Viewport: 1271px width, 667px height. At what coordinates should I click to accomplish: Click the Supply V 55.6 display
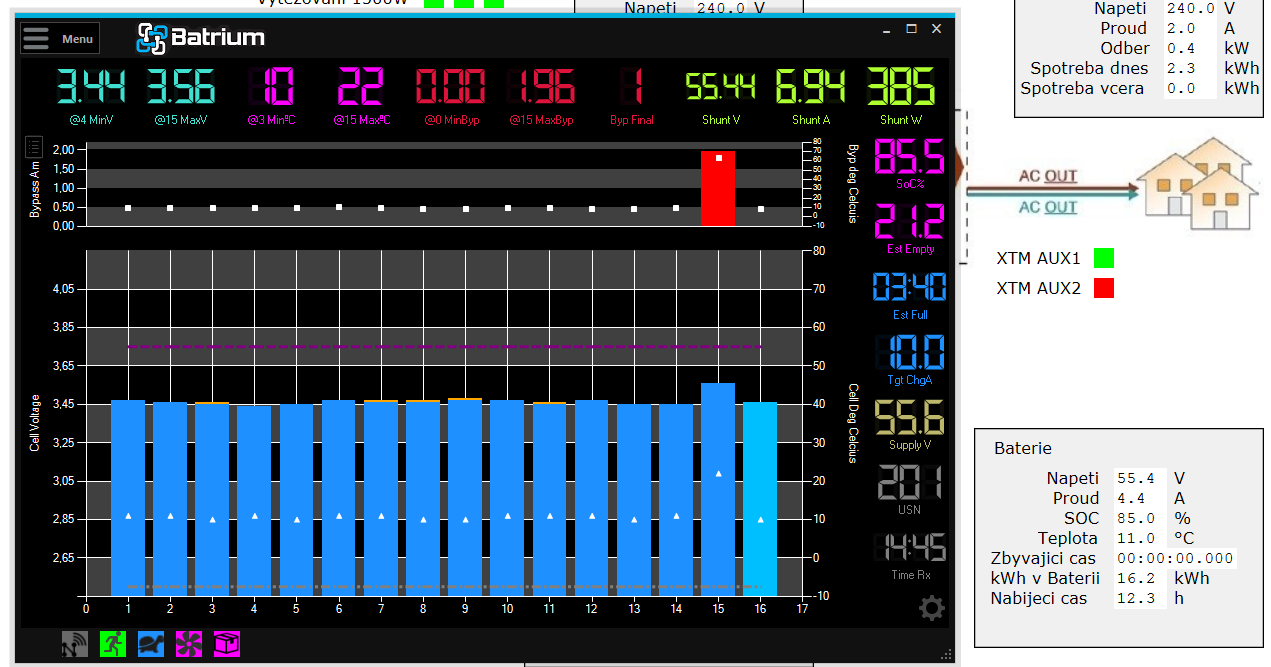pyautogui.click(x=910, y=416)
